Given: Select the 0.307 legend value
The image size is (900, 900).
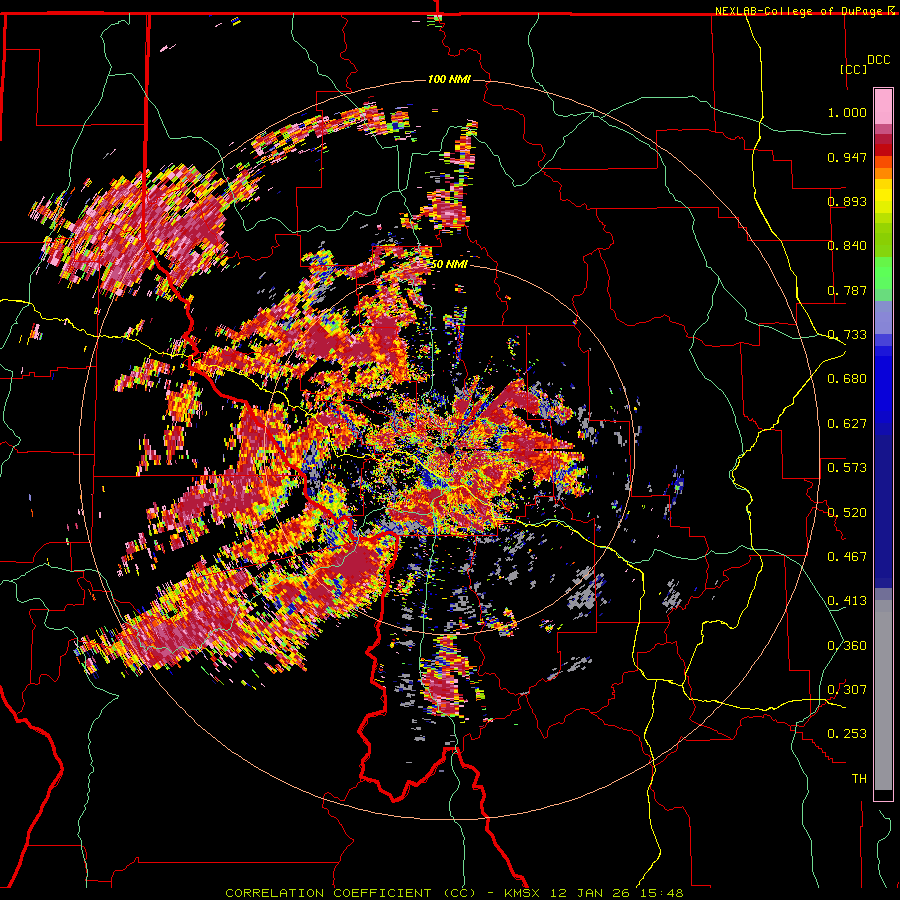Looking at the screenshot, I should point(847,690).
